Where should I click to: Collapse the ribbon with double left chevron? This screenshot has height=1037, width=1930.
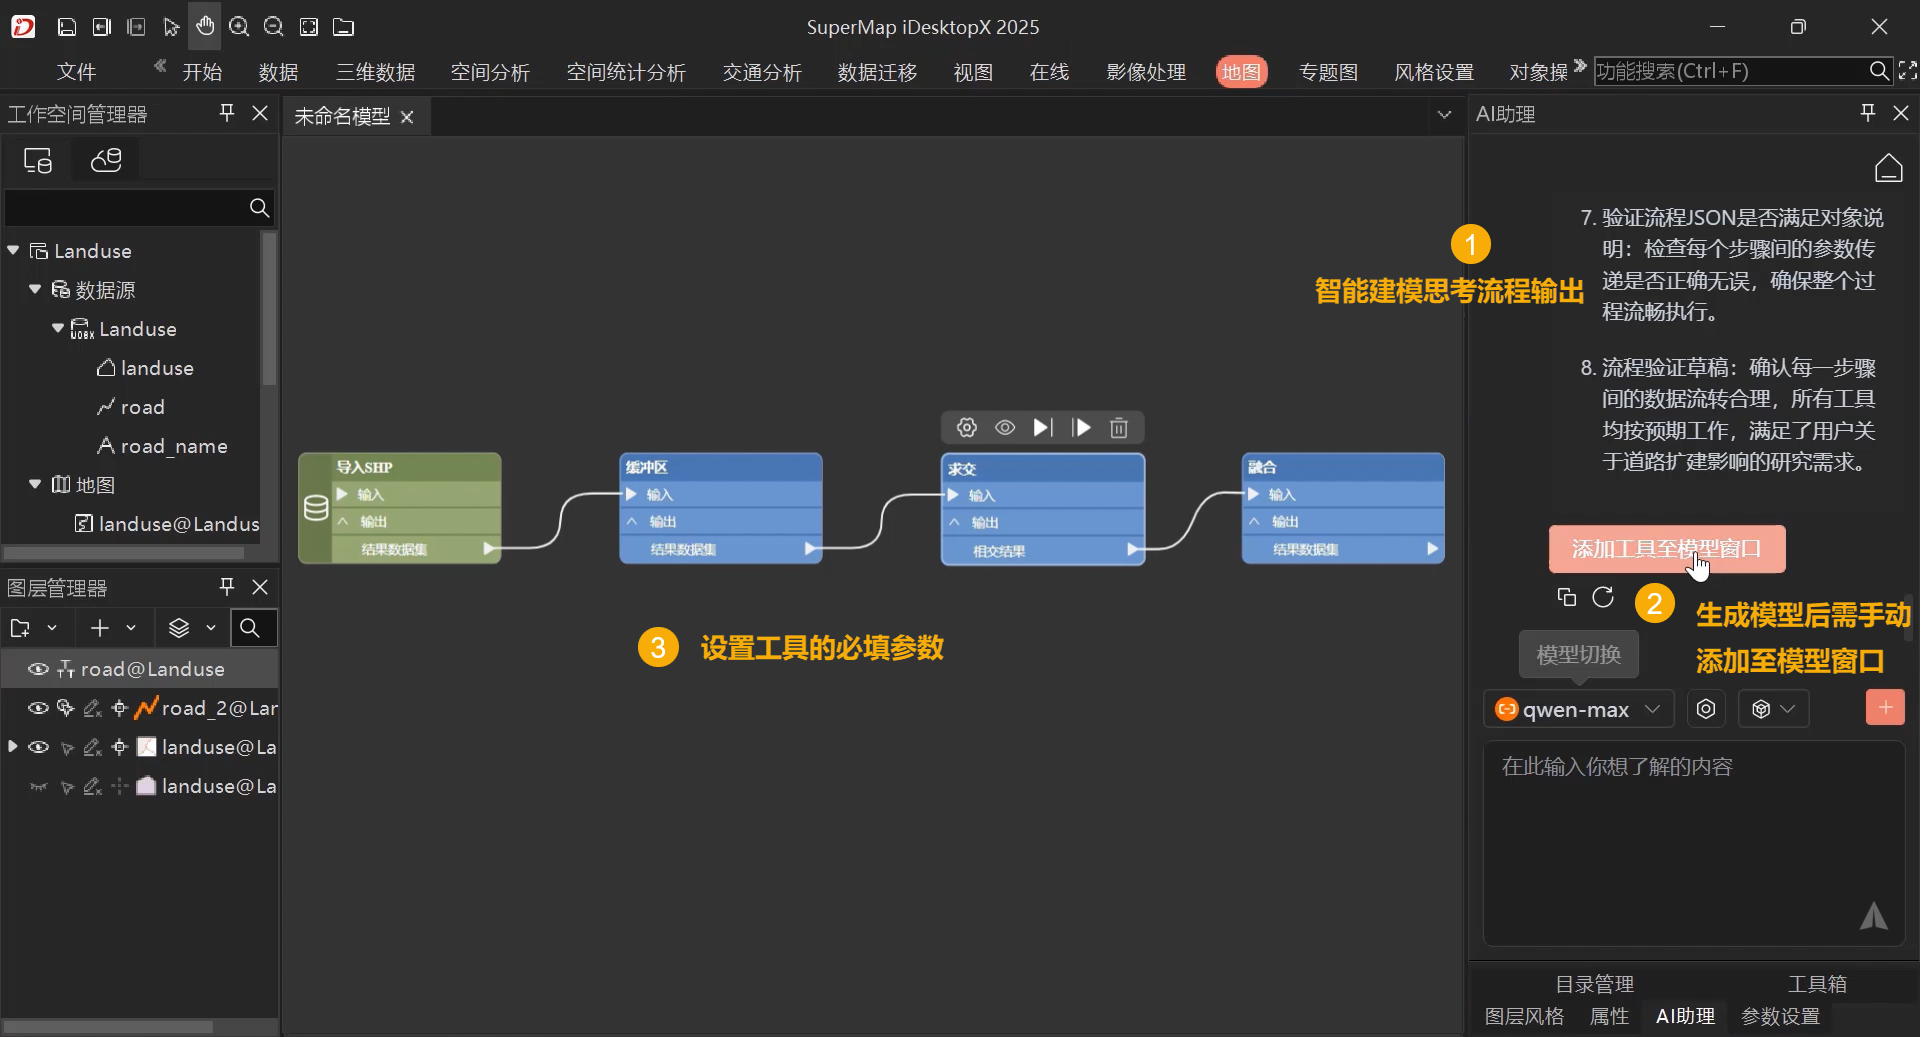159,66
